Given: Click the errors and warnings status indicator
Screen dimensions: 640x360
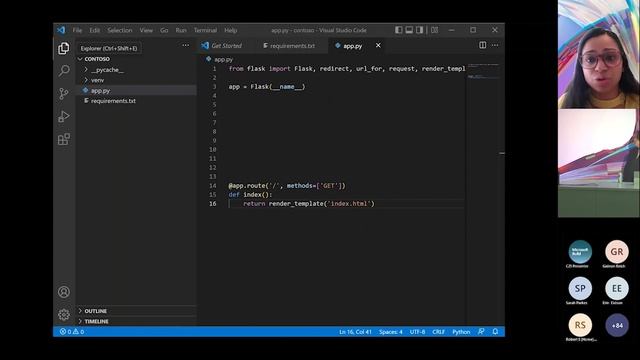Looking at the screenshot, I should click(x=72, y=331).
